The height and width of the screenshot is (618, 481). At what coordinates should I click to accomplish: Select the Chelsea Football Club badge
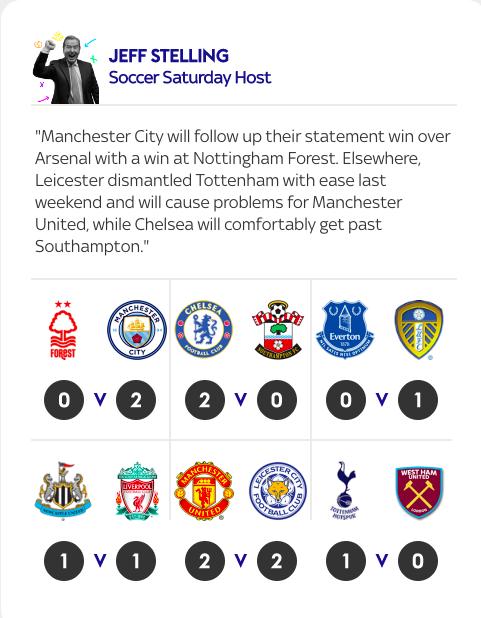click(204, 330)
